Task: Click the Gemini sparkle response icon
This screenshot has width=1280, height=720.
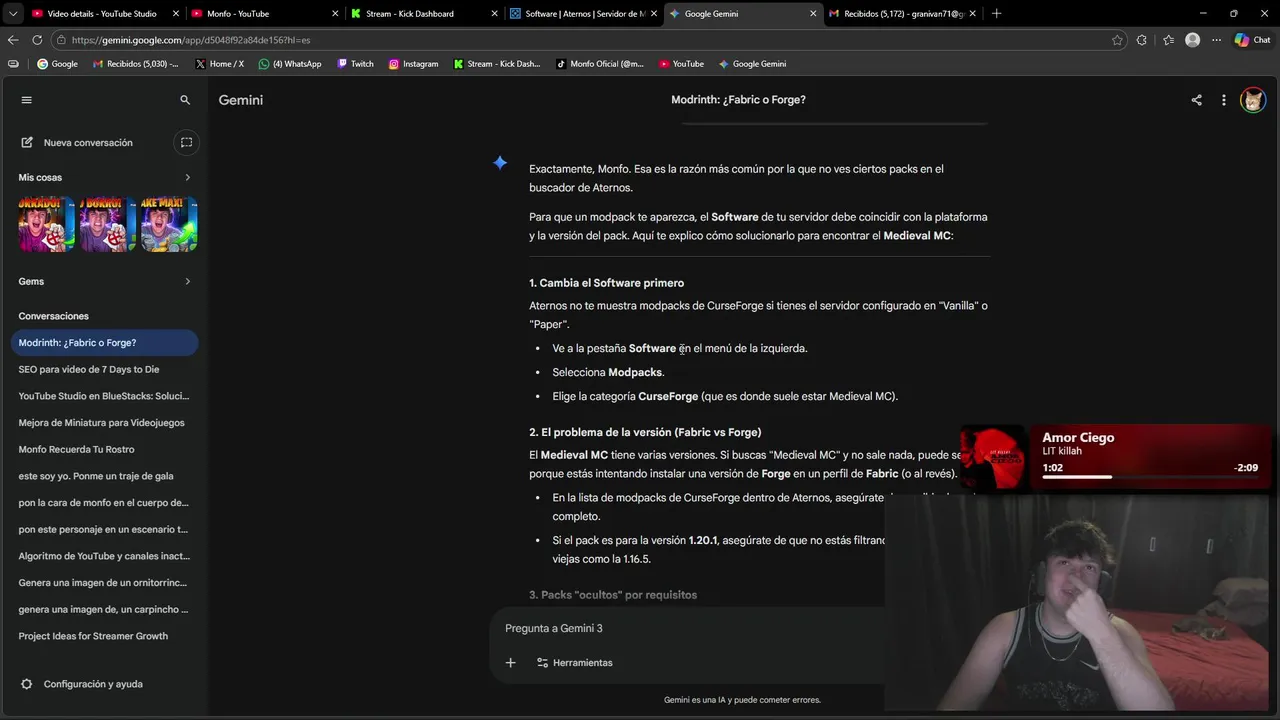Action: click(x=500, y=163)
